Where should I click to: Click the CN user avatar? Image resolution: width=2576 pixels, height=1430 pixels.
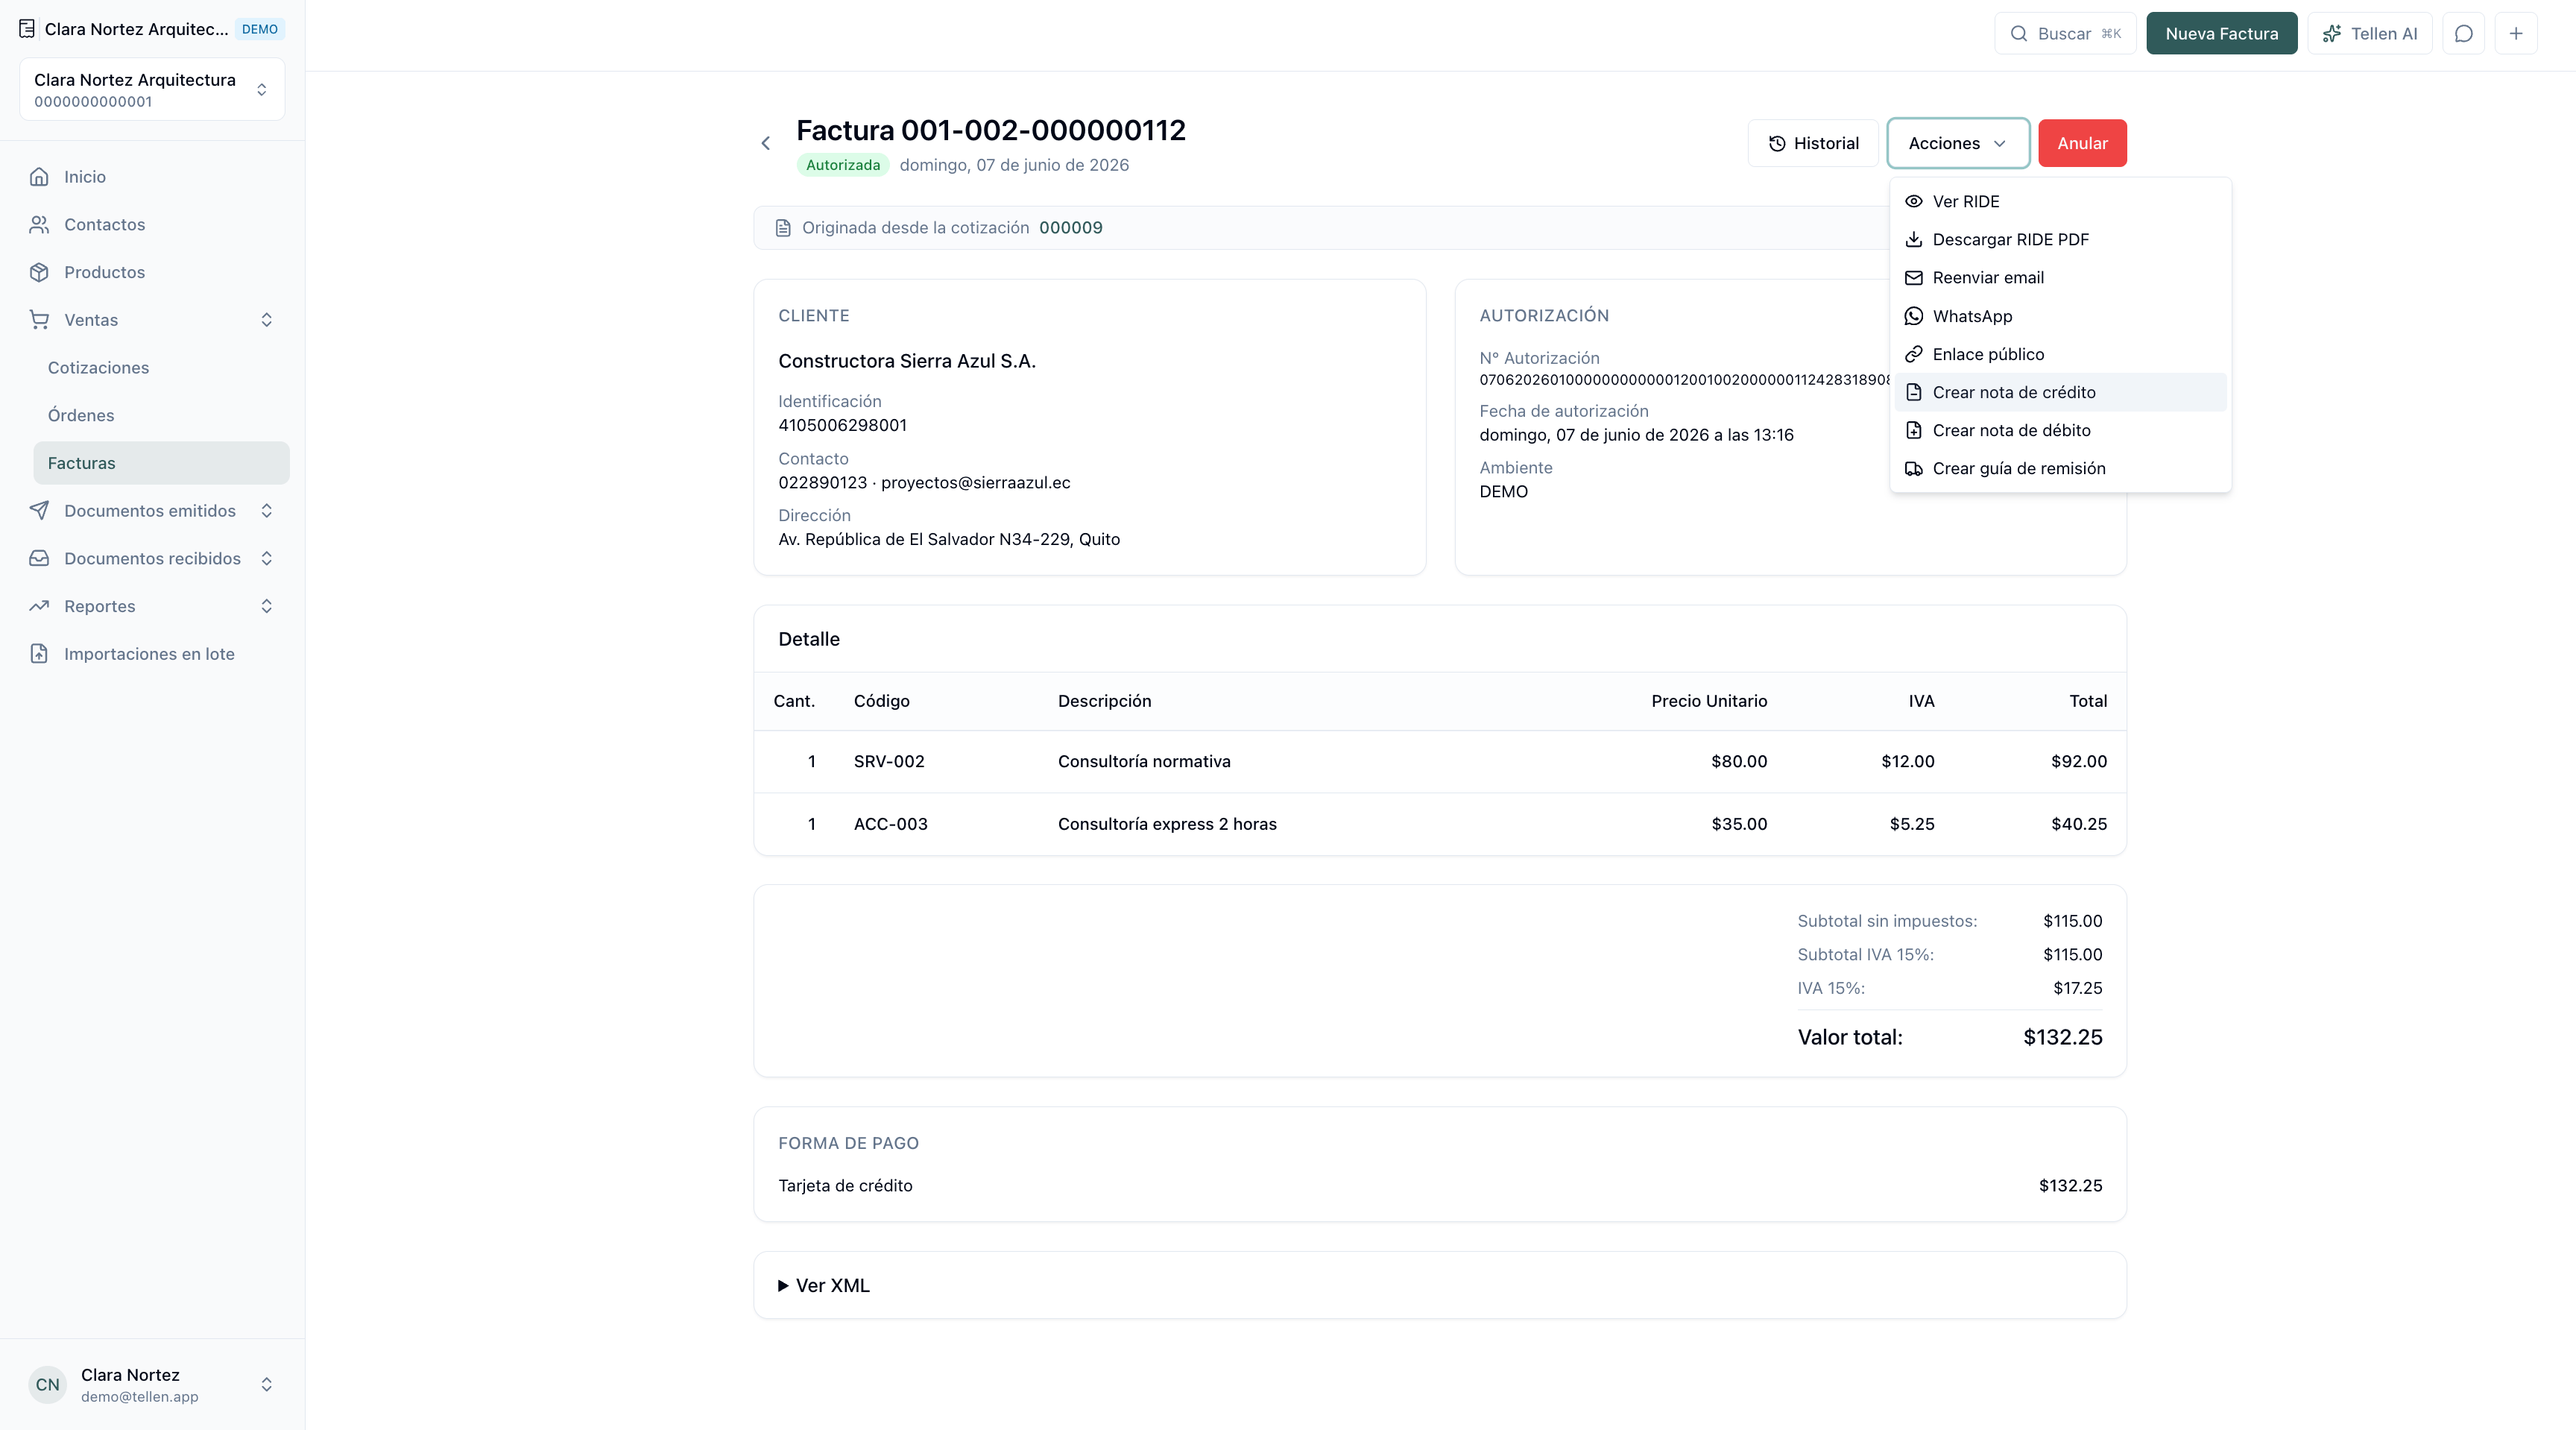pyautogui.click(x=47, y=1385)
